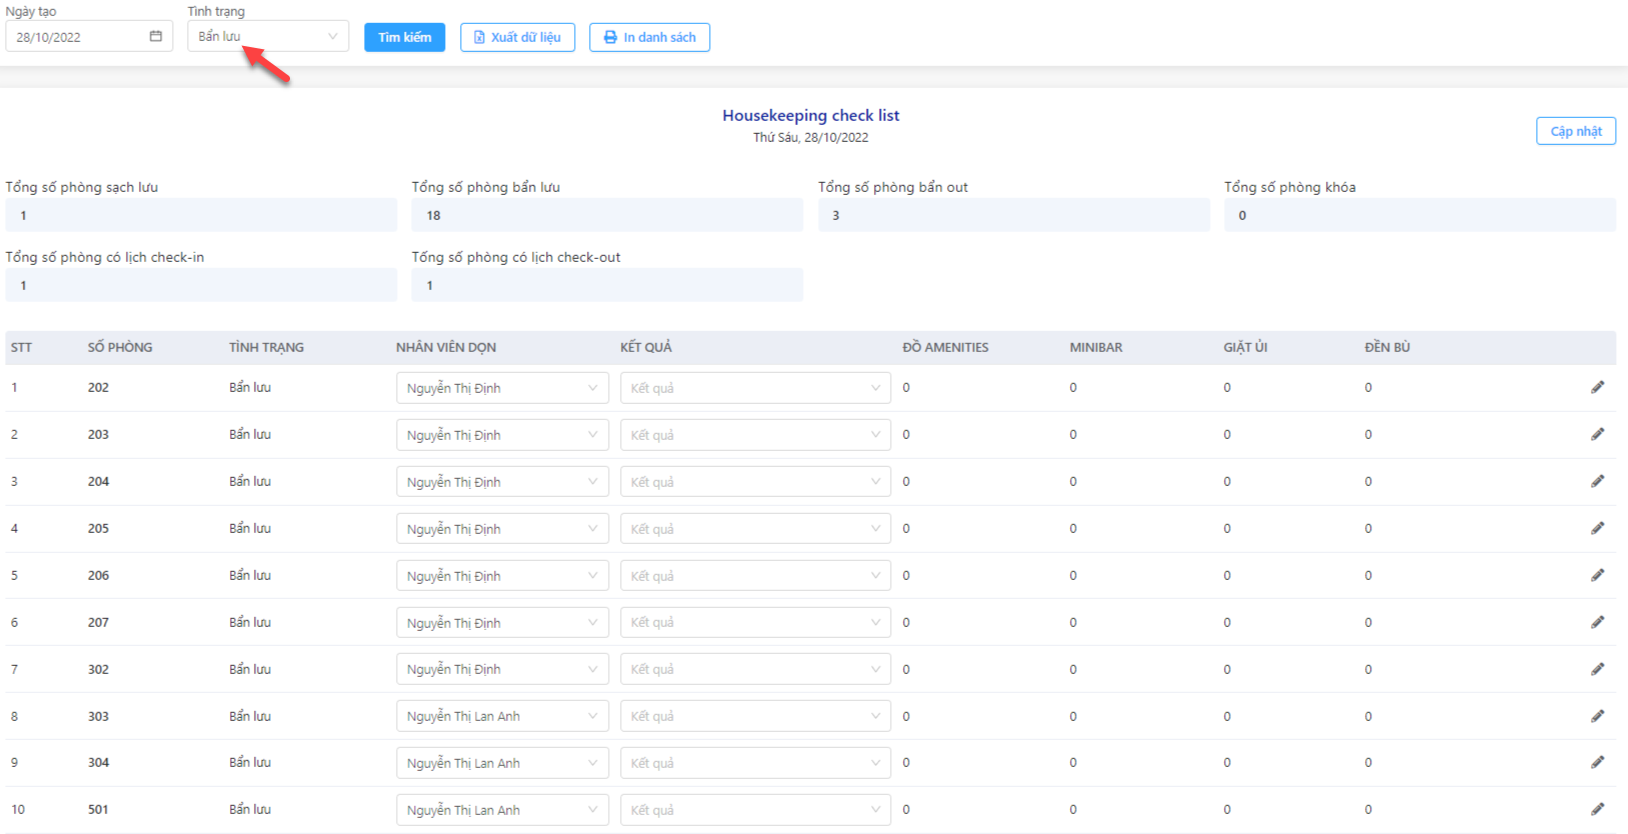Expand staff dropdown for room 303
This screenshot has width=1628, height=834.
pyautogui.click(x=502, y=716)
